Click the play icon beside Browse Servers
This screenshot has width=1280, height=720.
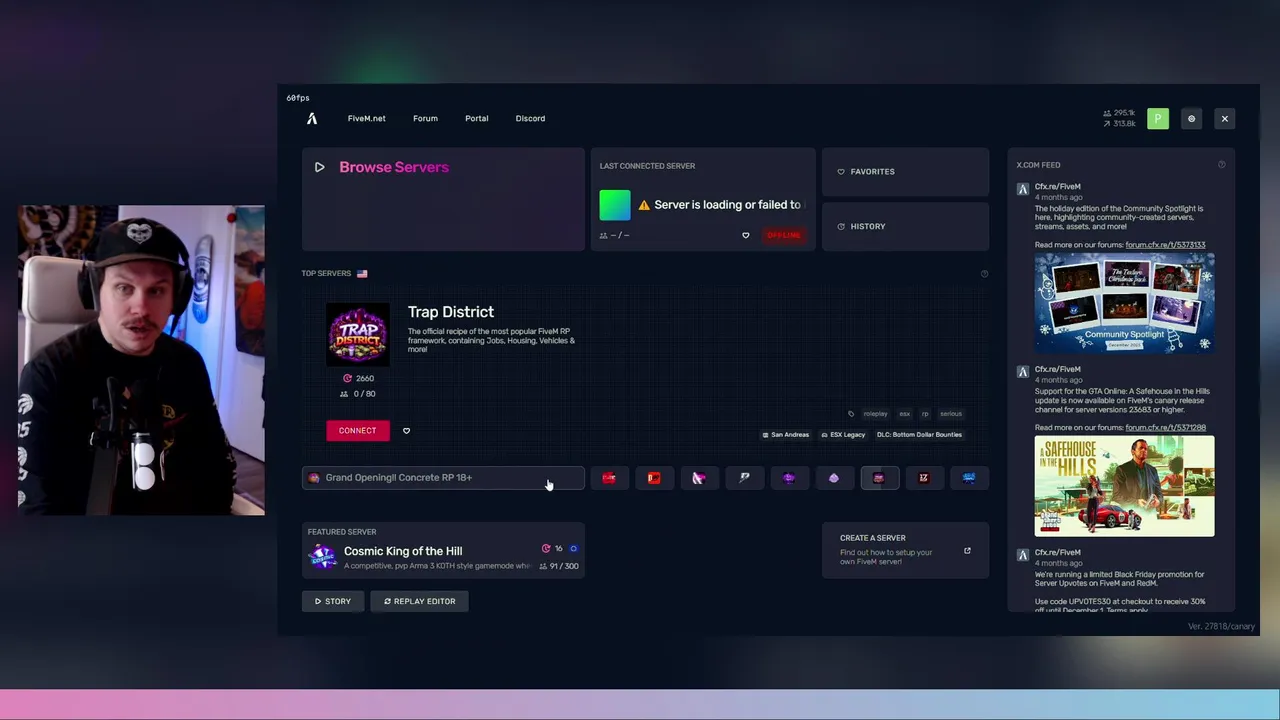point(319,167)
